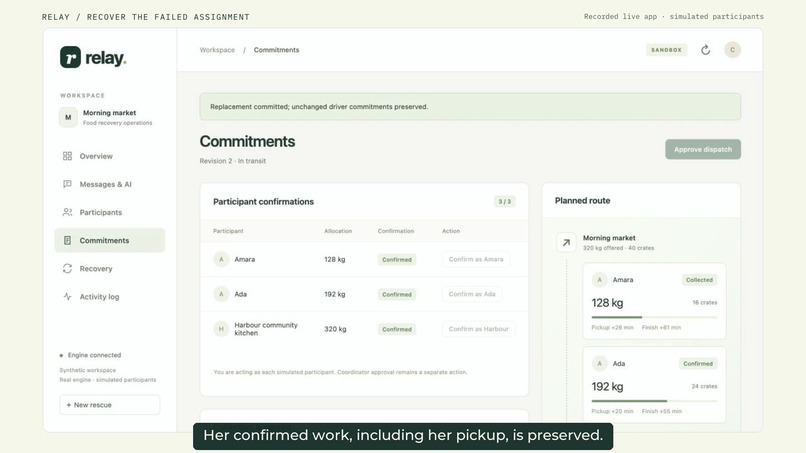Image resolution: width=806 pixels, height=453 pixels.
Task: Click the reset refresh icon in header
Action: [706, 50]
